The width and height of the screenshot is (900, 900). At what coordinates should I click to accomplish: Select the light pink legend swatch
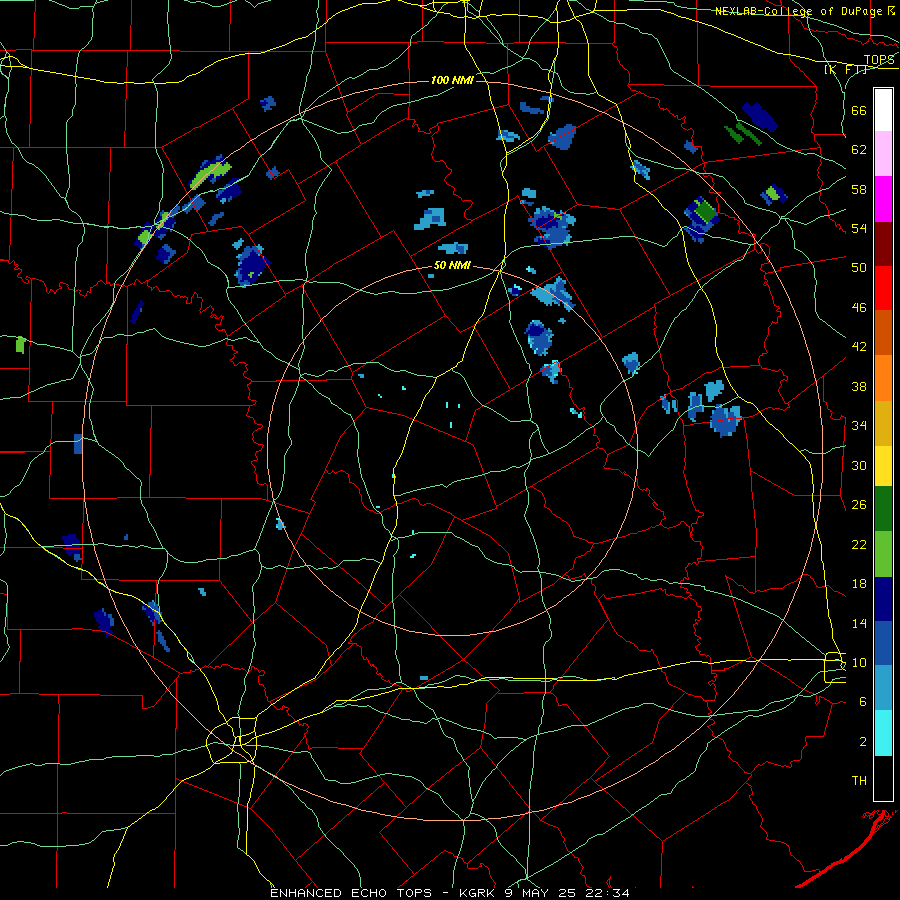tap(883, 154)
